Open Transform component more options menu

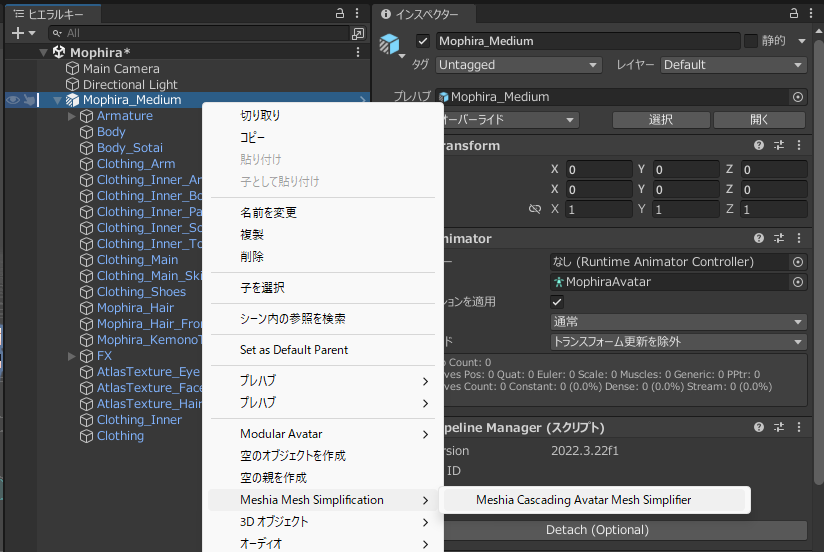click(x=799, y=146)
